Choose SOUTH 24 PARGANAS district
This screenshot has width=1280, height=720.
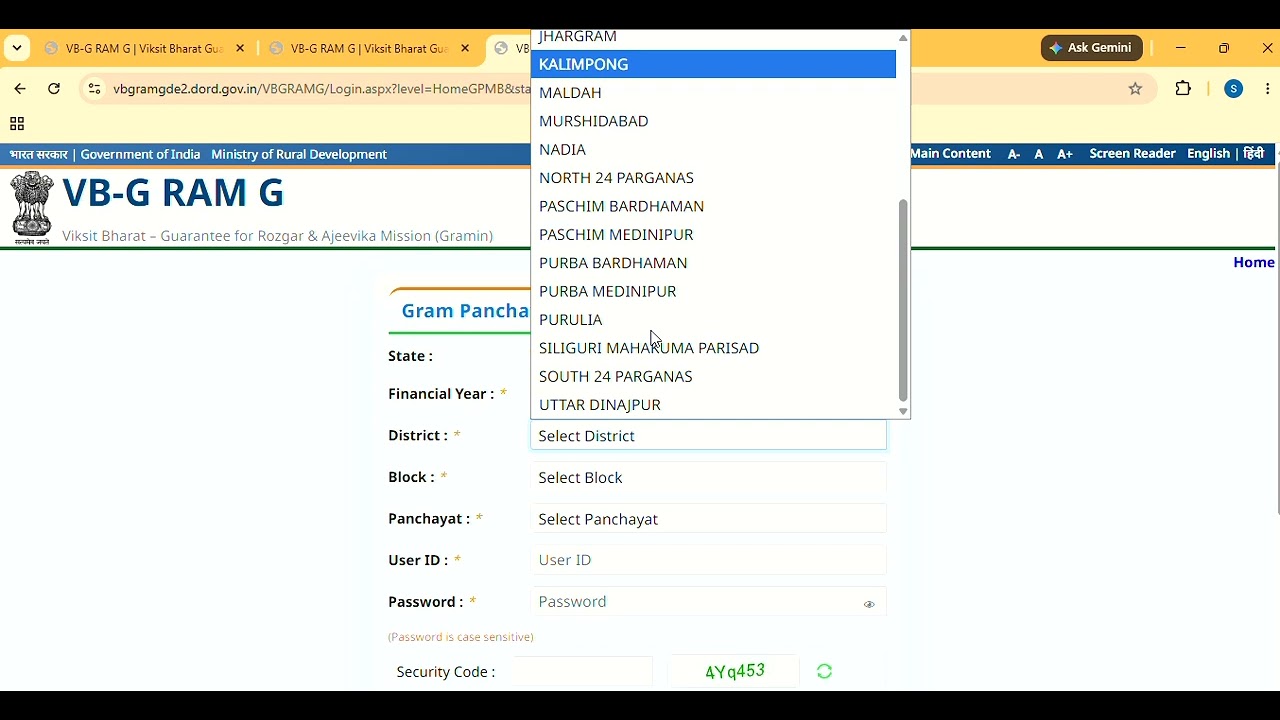[x=713, y=376]
